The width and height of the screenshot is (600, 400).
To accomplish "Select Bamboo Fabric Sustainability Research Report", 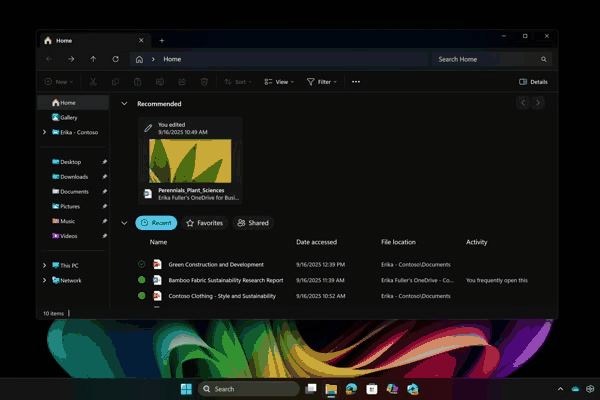I will pos(226,280).
